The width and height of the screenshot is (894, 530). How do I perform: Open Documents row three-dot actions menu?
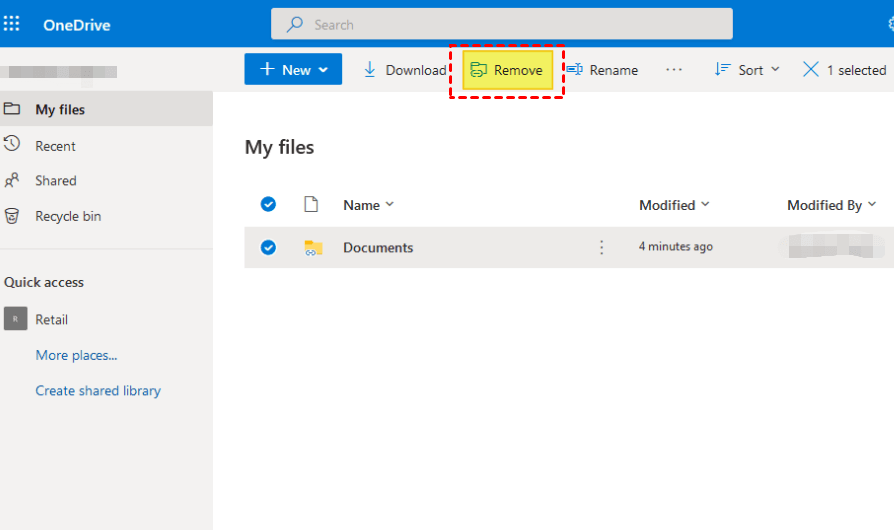coord(601,247)
